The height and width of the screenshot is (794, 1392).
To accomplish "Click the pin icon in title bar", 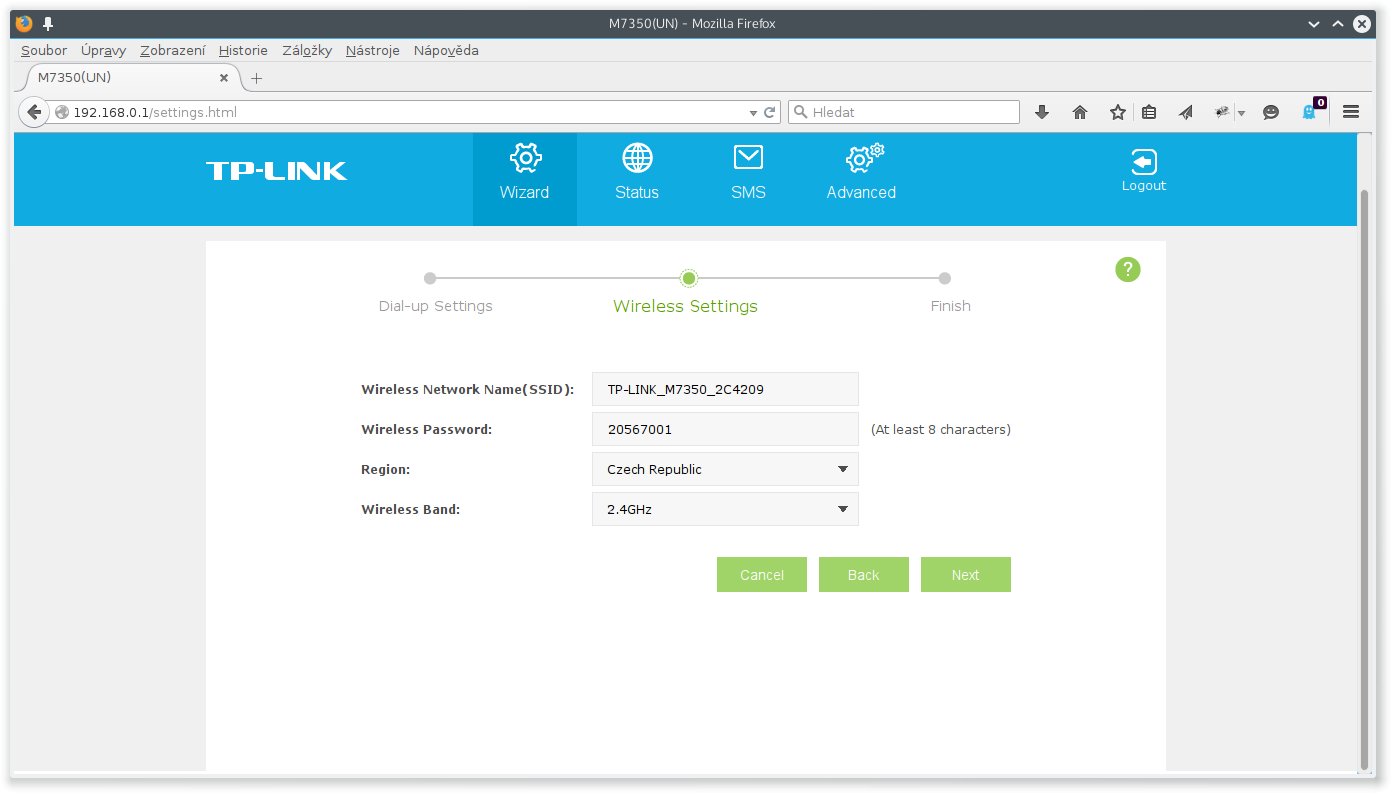I will (x=47, y=23).
